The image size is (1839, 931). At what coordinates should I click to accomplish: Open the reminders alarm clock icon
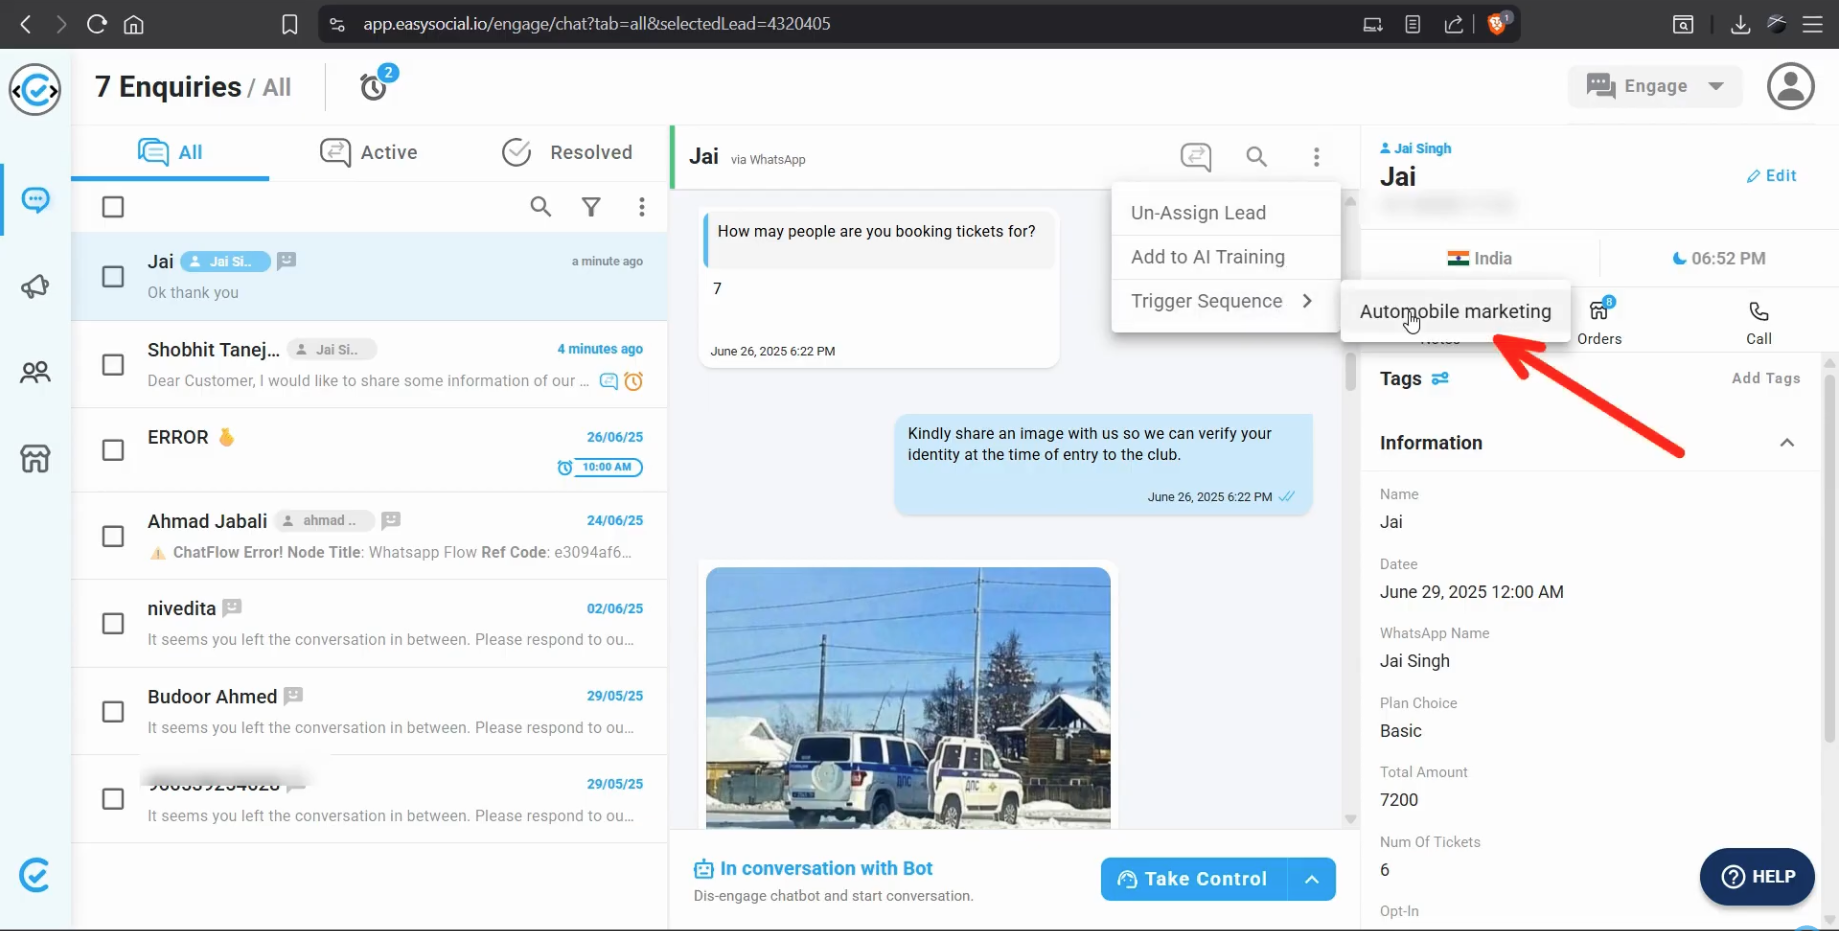pyautogui.click(x=374, y=87)
